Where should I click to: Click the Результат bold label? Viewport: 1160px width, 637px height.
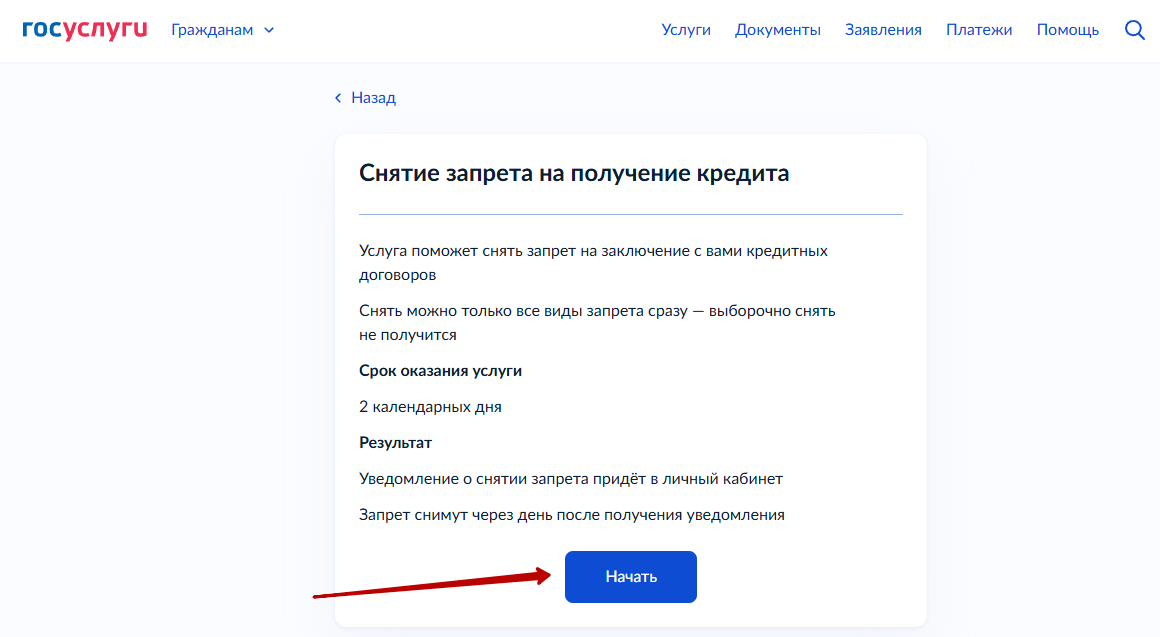[x=395, y=443]
